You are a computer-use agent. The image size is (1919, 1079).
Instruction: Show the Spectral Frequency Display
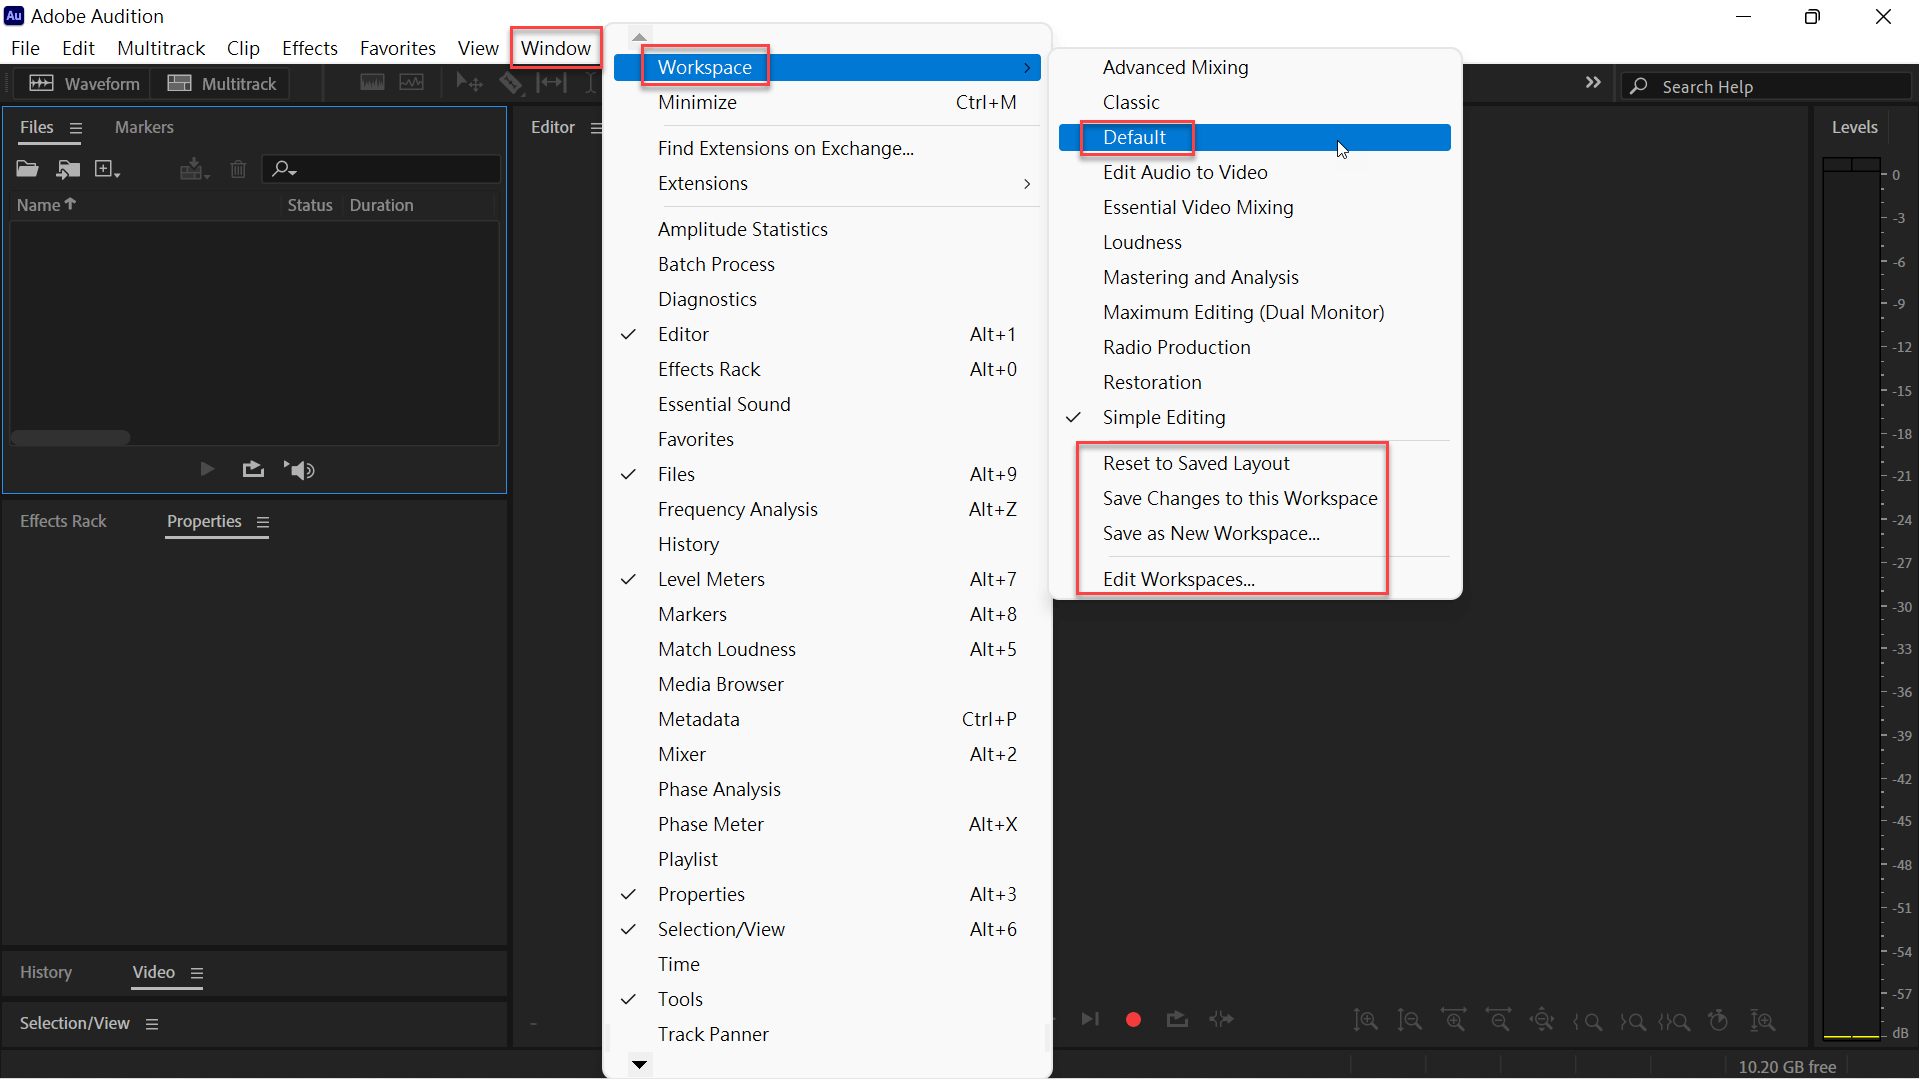[x=372, y=83]
